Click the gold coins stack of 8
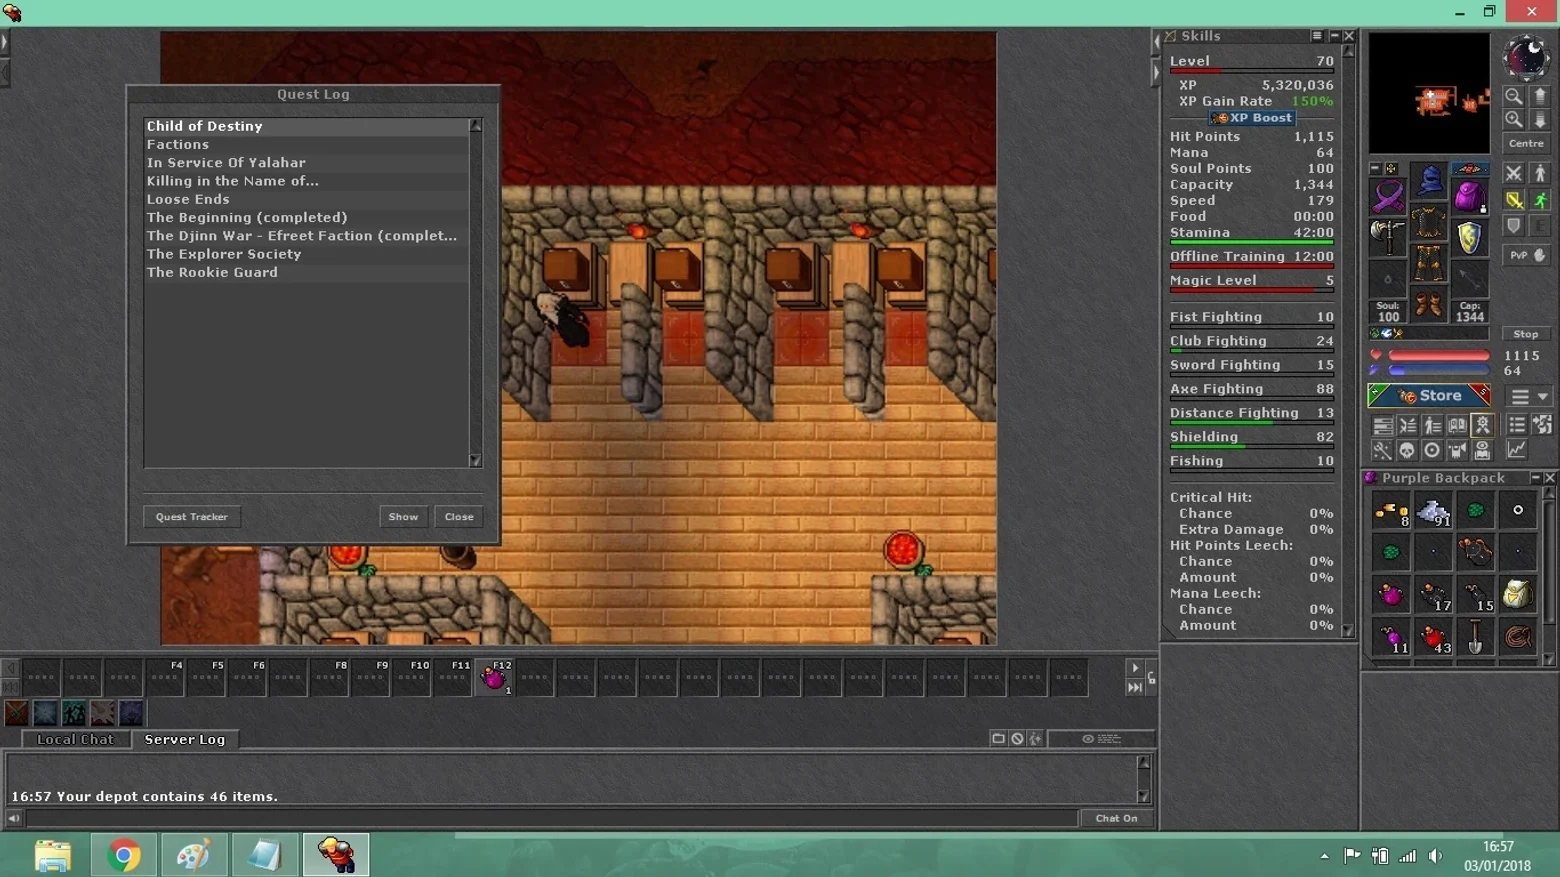 tap(1391, 511)
